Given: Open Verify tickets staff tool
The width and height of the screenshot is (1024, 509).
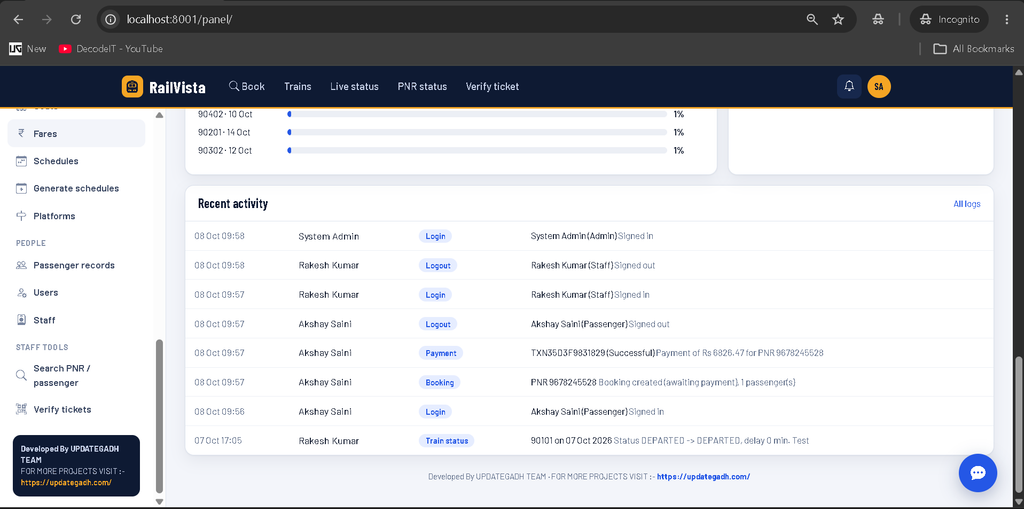Looking at the screenshot, I should pos(76,410).
